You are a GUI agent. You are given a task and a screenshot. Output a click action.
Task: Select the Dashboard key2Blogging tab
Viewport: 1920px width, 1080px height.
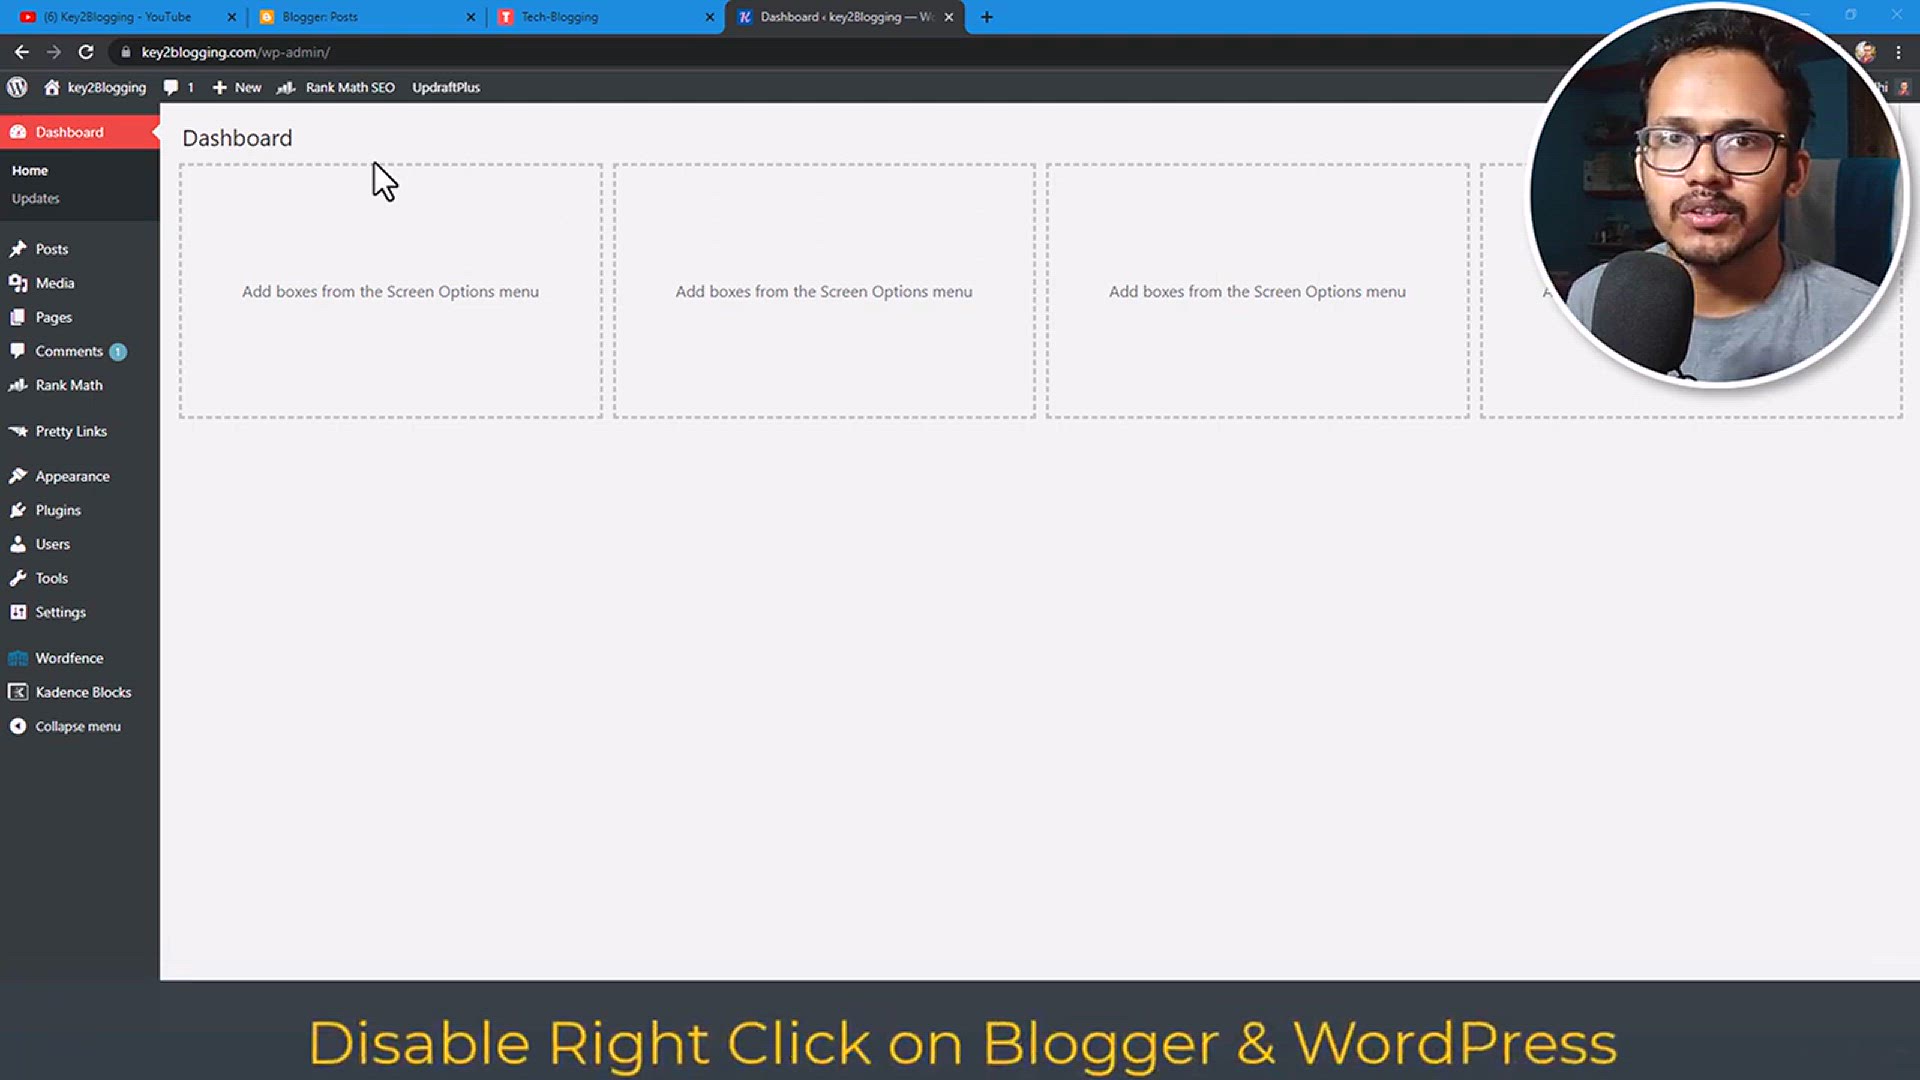(846, 17)
